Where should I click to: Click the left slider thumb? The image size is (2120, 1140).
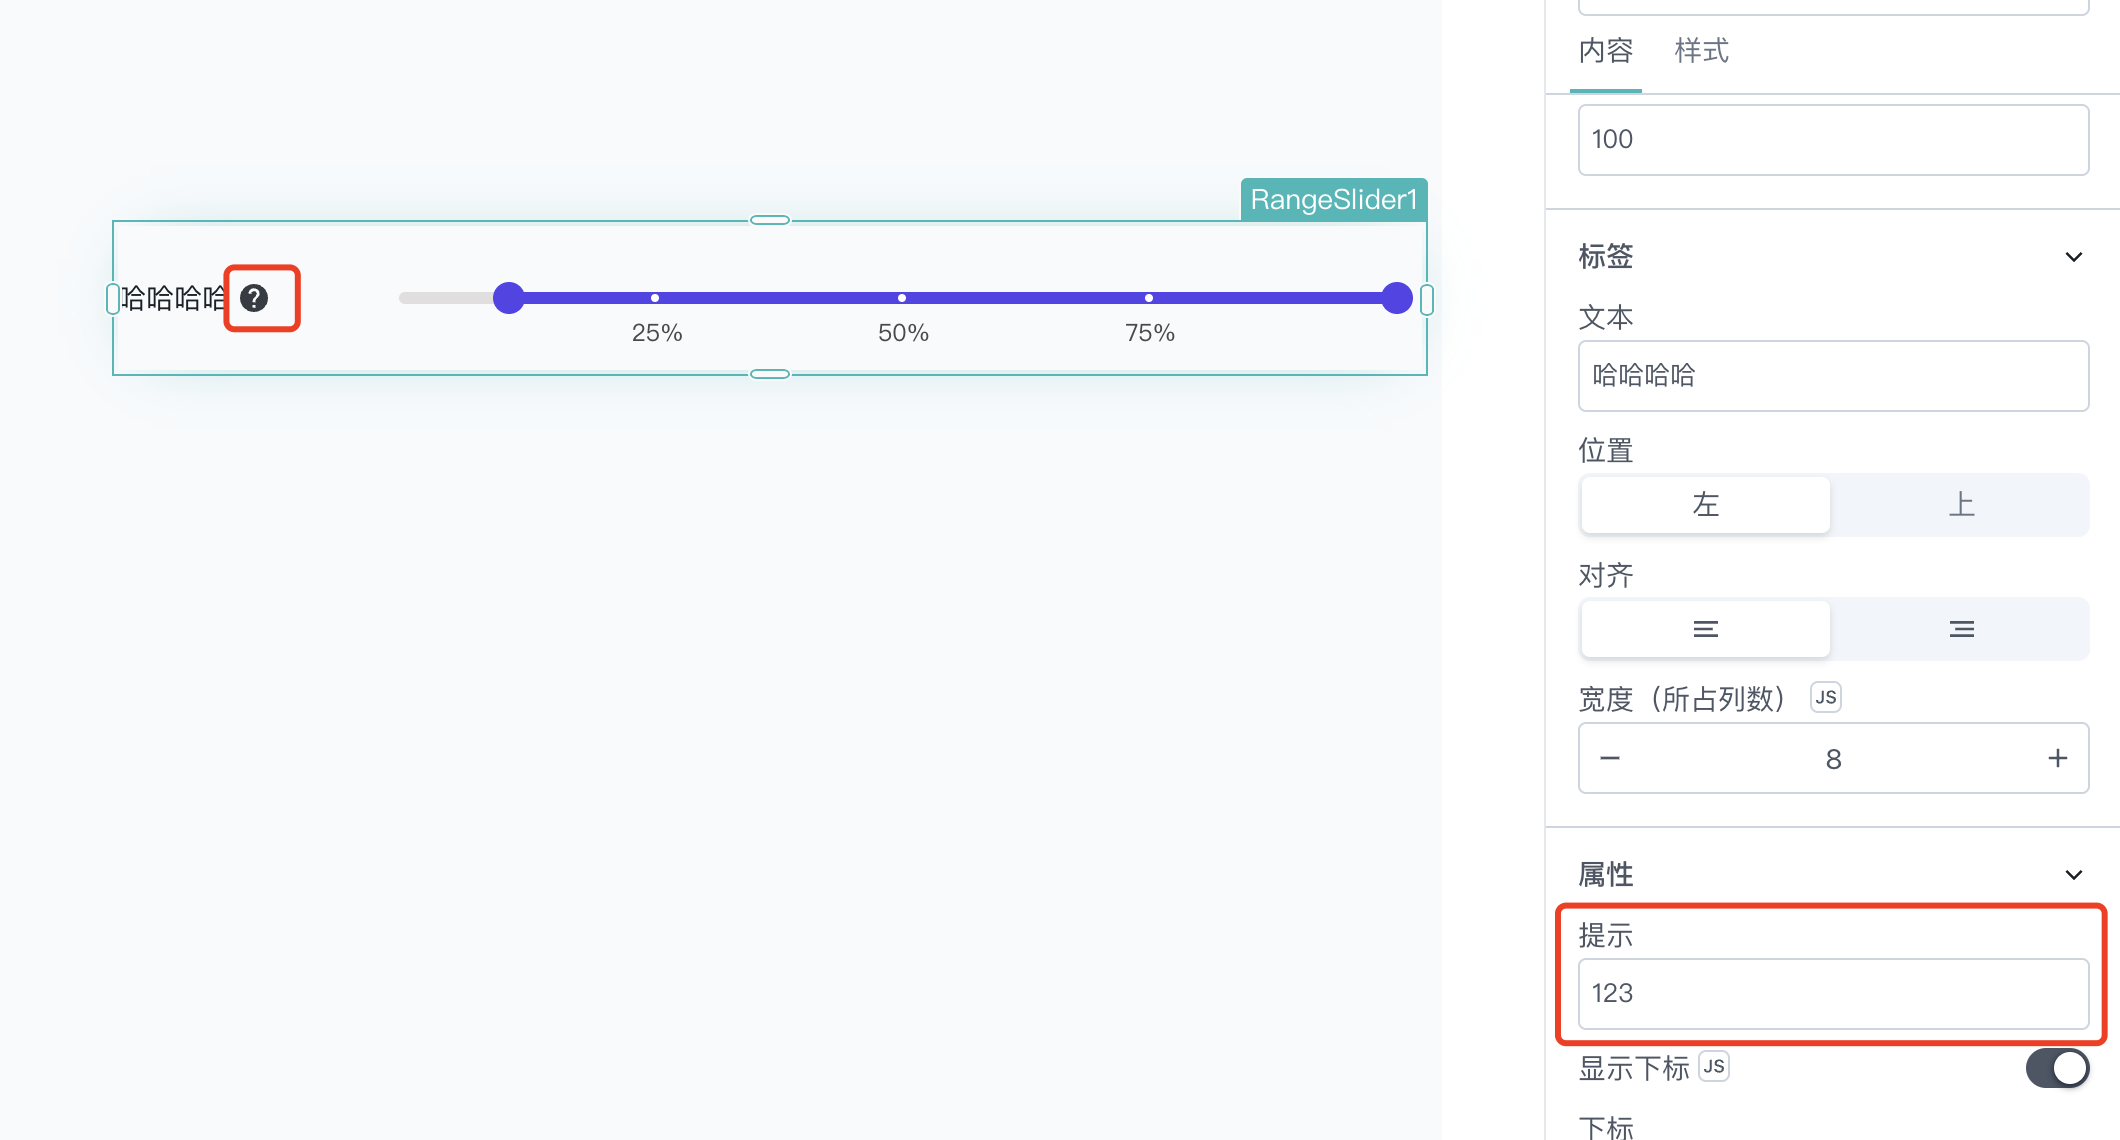[x=509, y=298]
